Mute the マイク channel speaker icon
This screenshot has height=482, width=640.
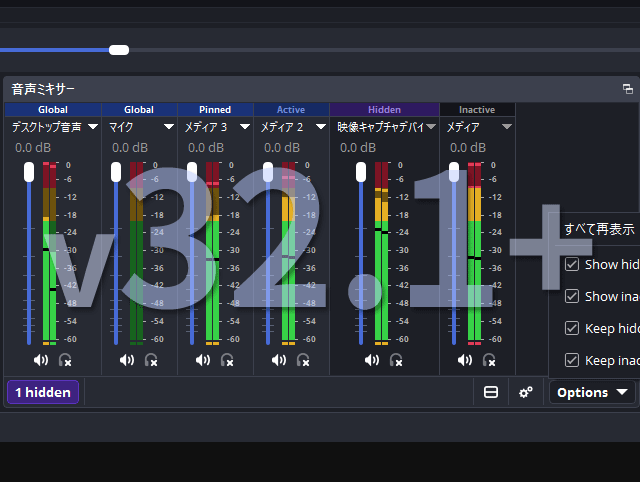(x=127, y=360)
